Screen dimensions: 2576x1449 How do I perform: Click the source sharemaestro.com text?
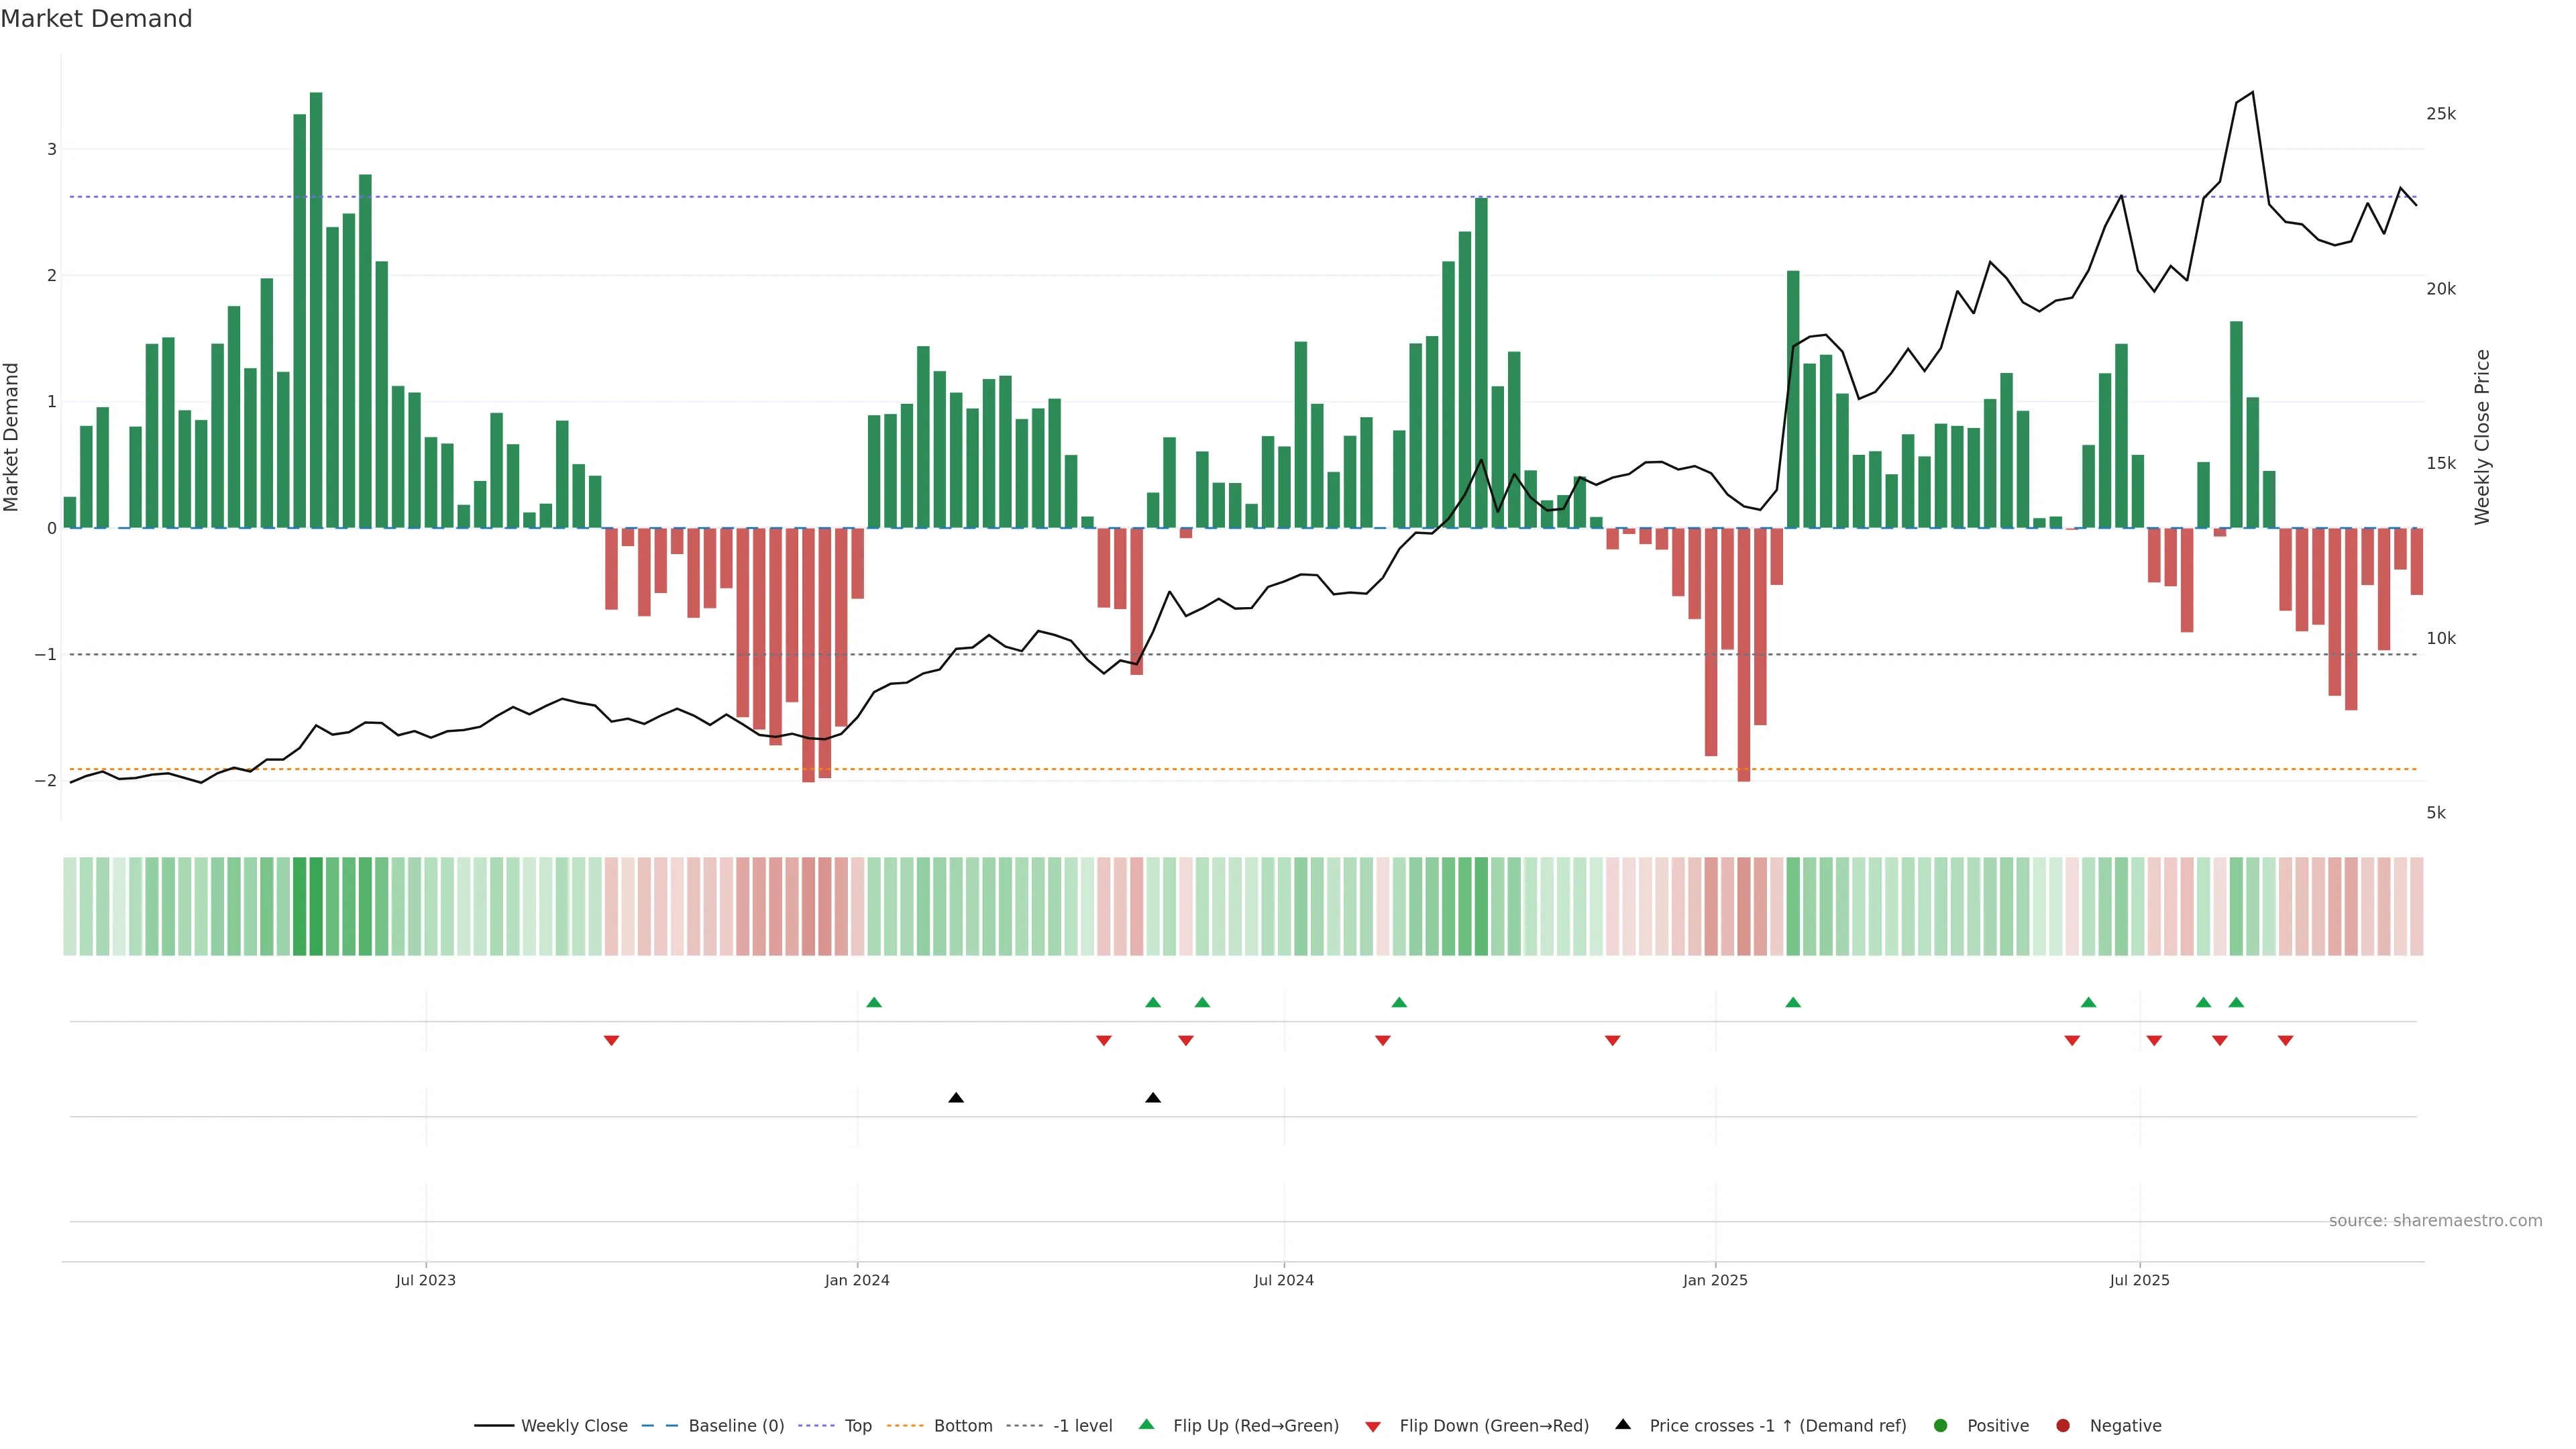click(2435, 1220)
